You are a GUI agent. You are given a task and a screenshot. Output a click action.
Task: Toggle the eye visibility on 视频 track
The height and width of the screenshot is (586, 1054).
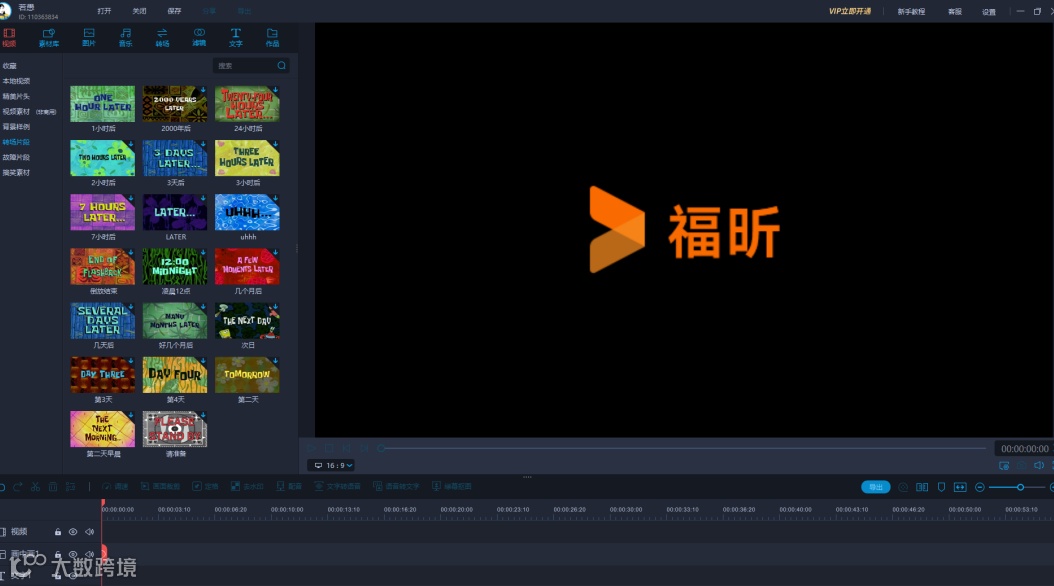pyautogui.click(x=73, y=532)
